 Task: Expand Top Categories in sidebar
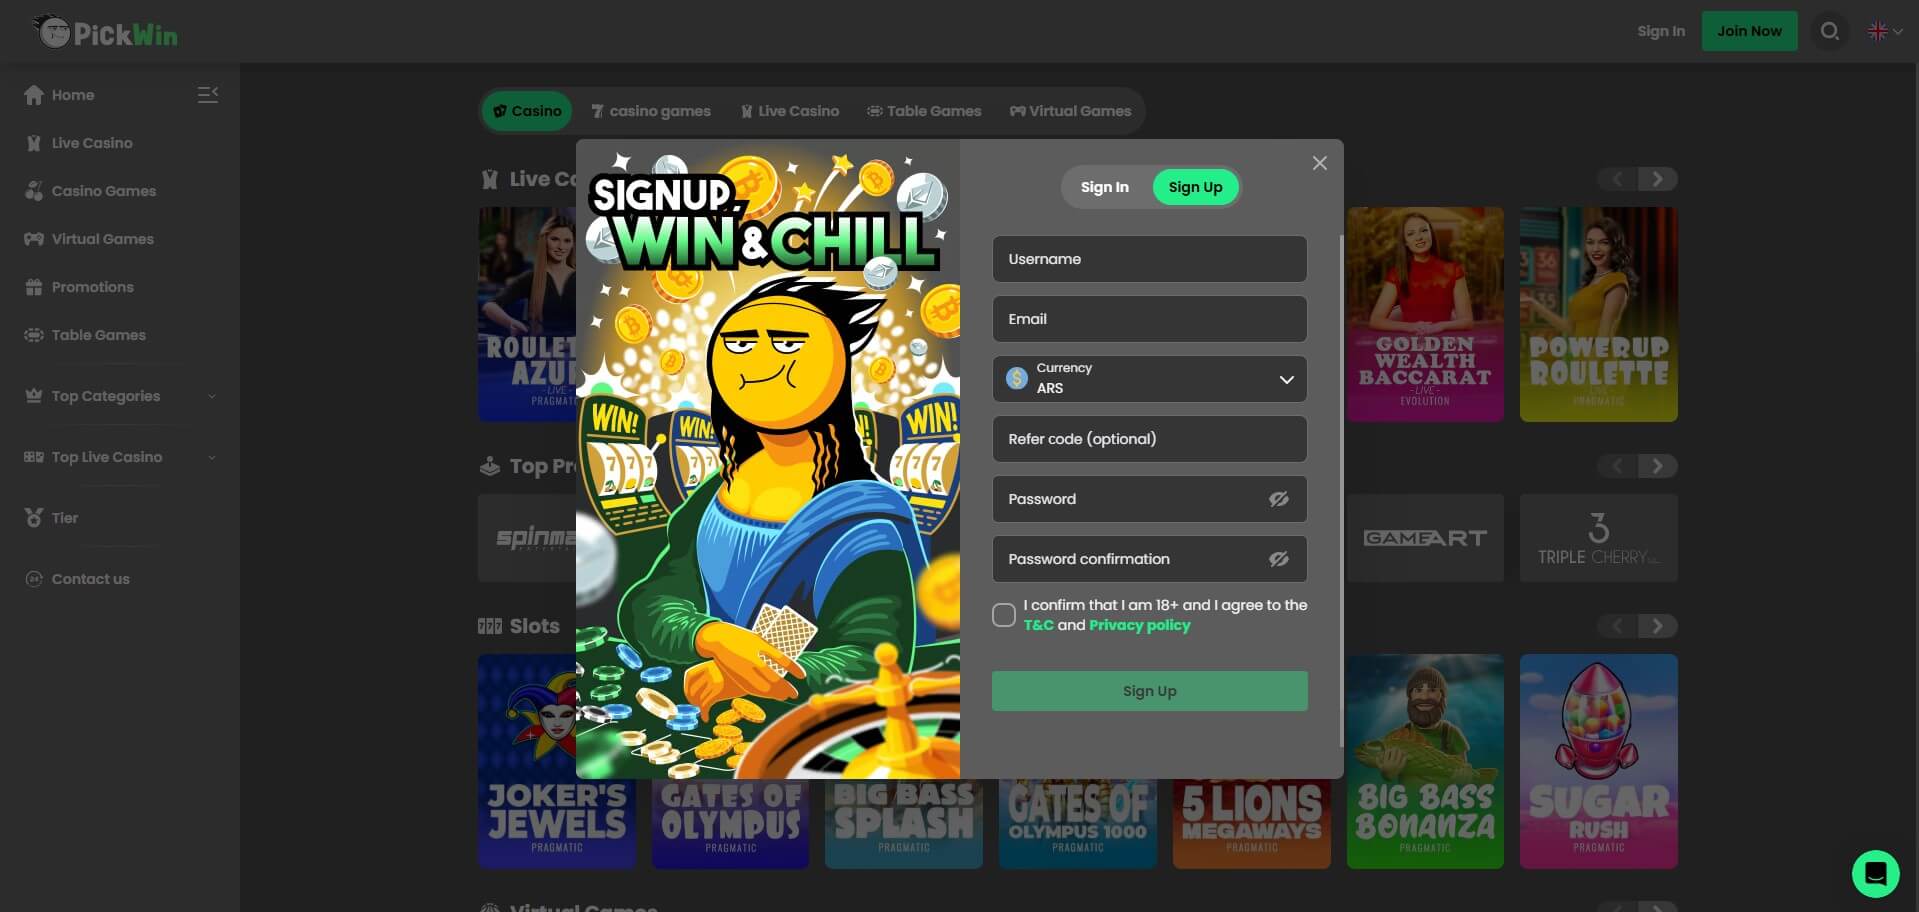point(120,396)
